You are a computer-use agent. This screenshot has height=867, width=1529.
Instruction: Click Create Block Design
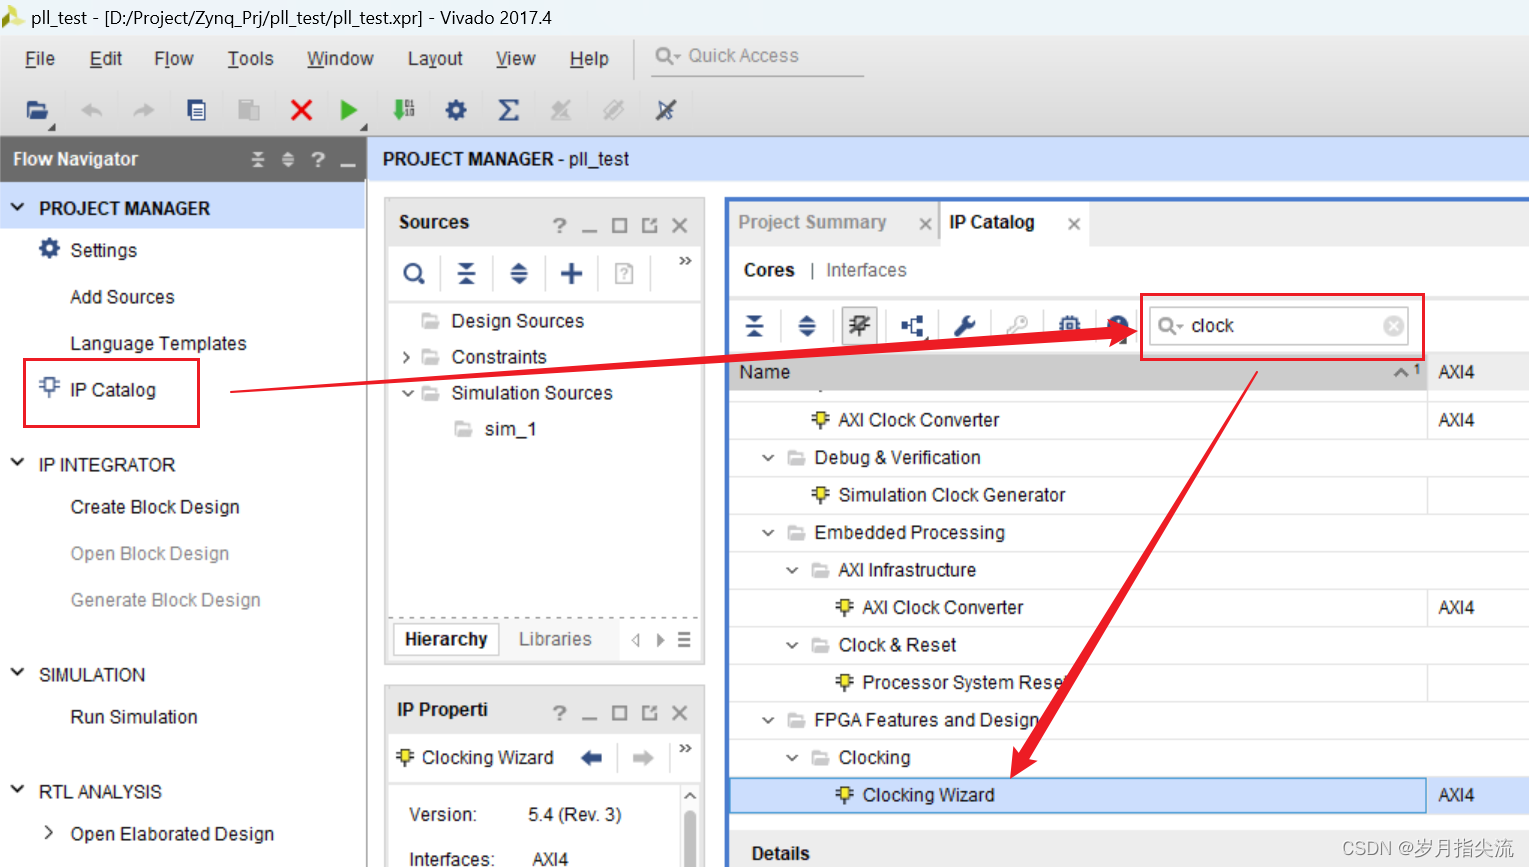[x=155, y=507]
